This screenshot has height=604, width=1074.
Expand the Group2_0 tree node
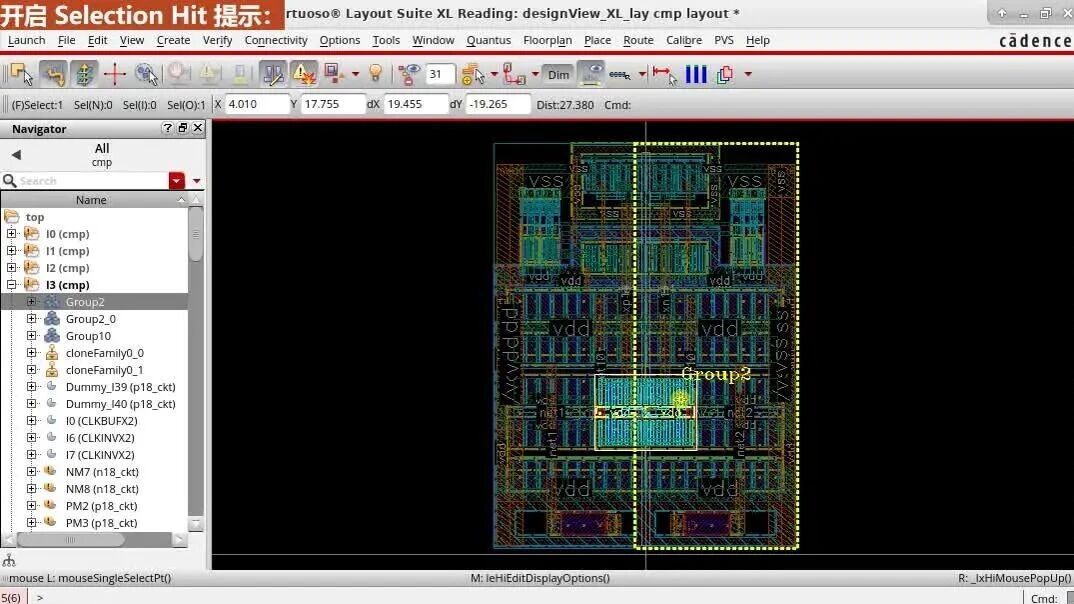coord(32,319)
